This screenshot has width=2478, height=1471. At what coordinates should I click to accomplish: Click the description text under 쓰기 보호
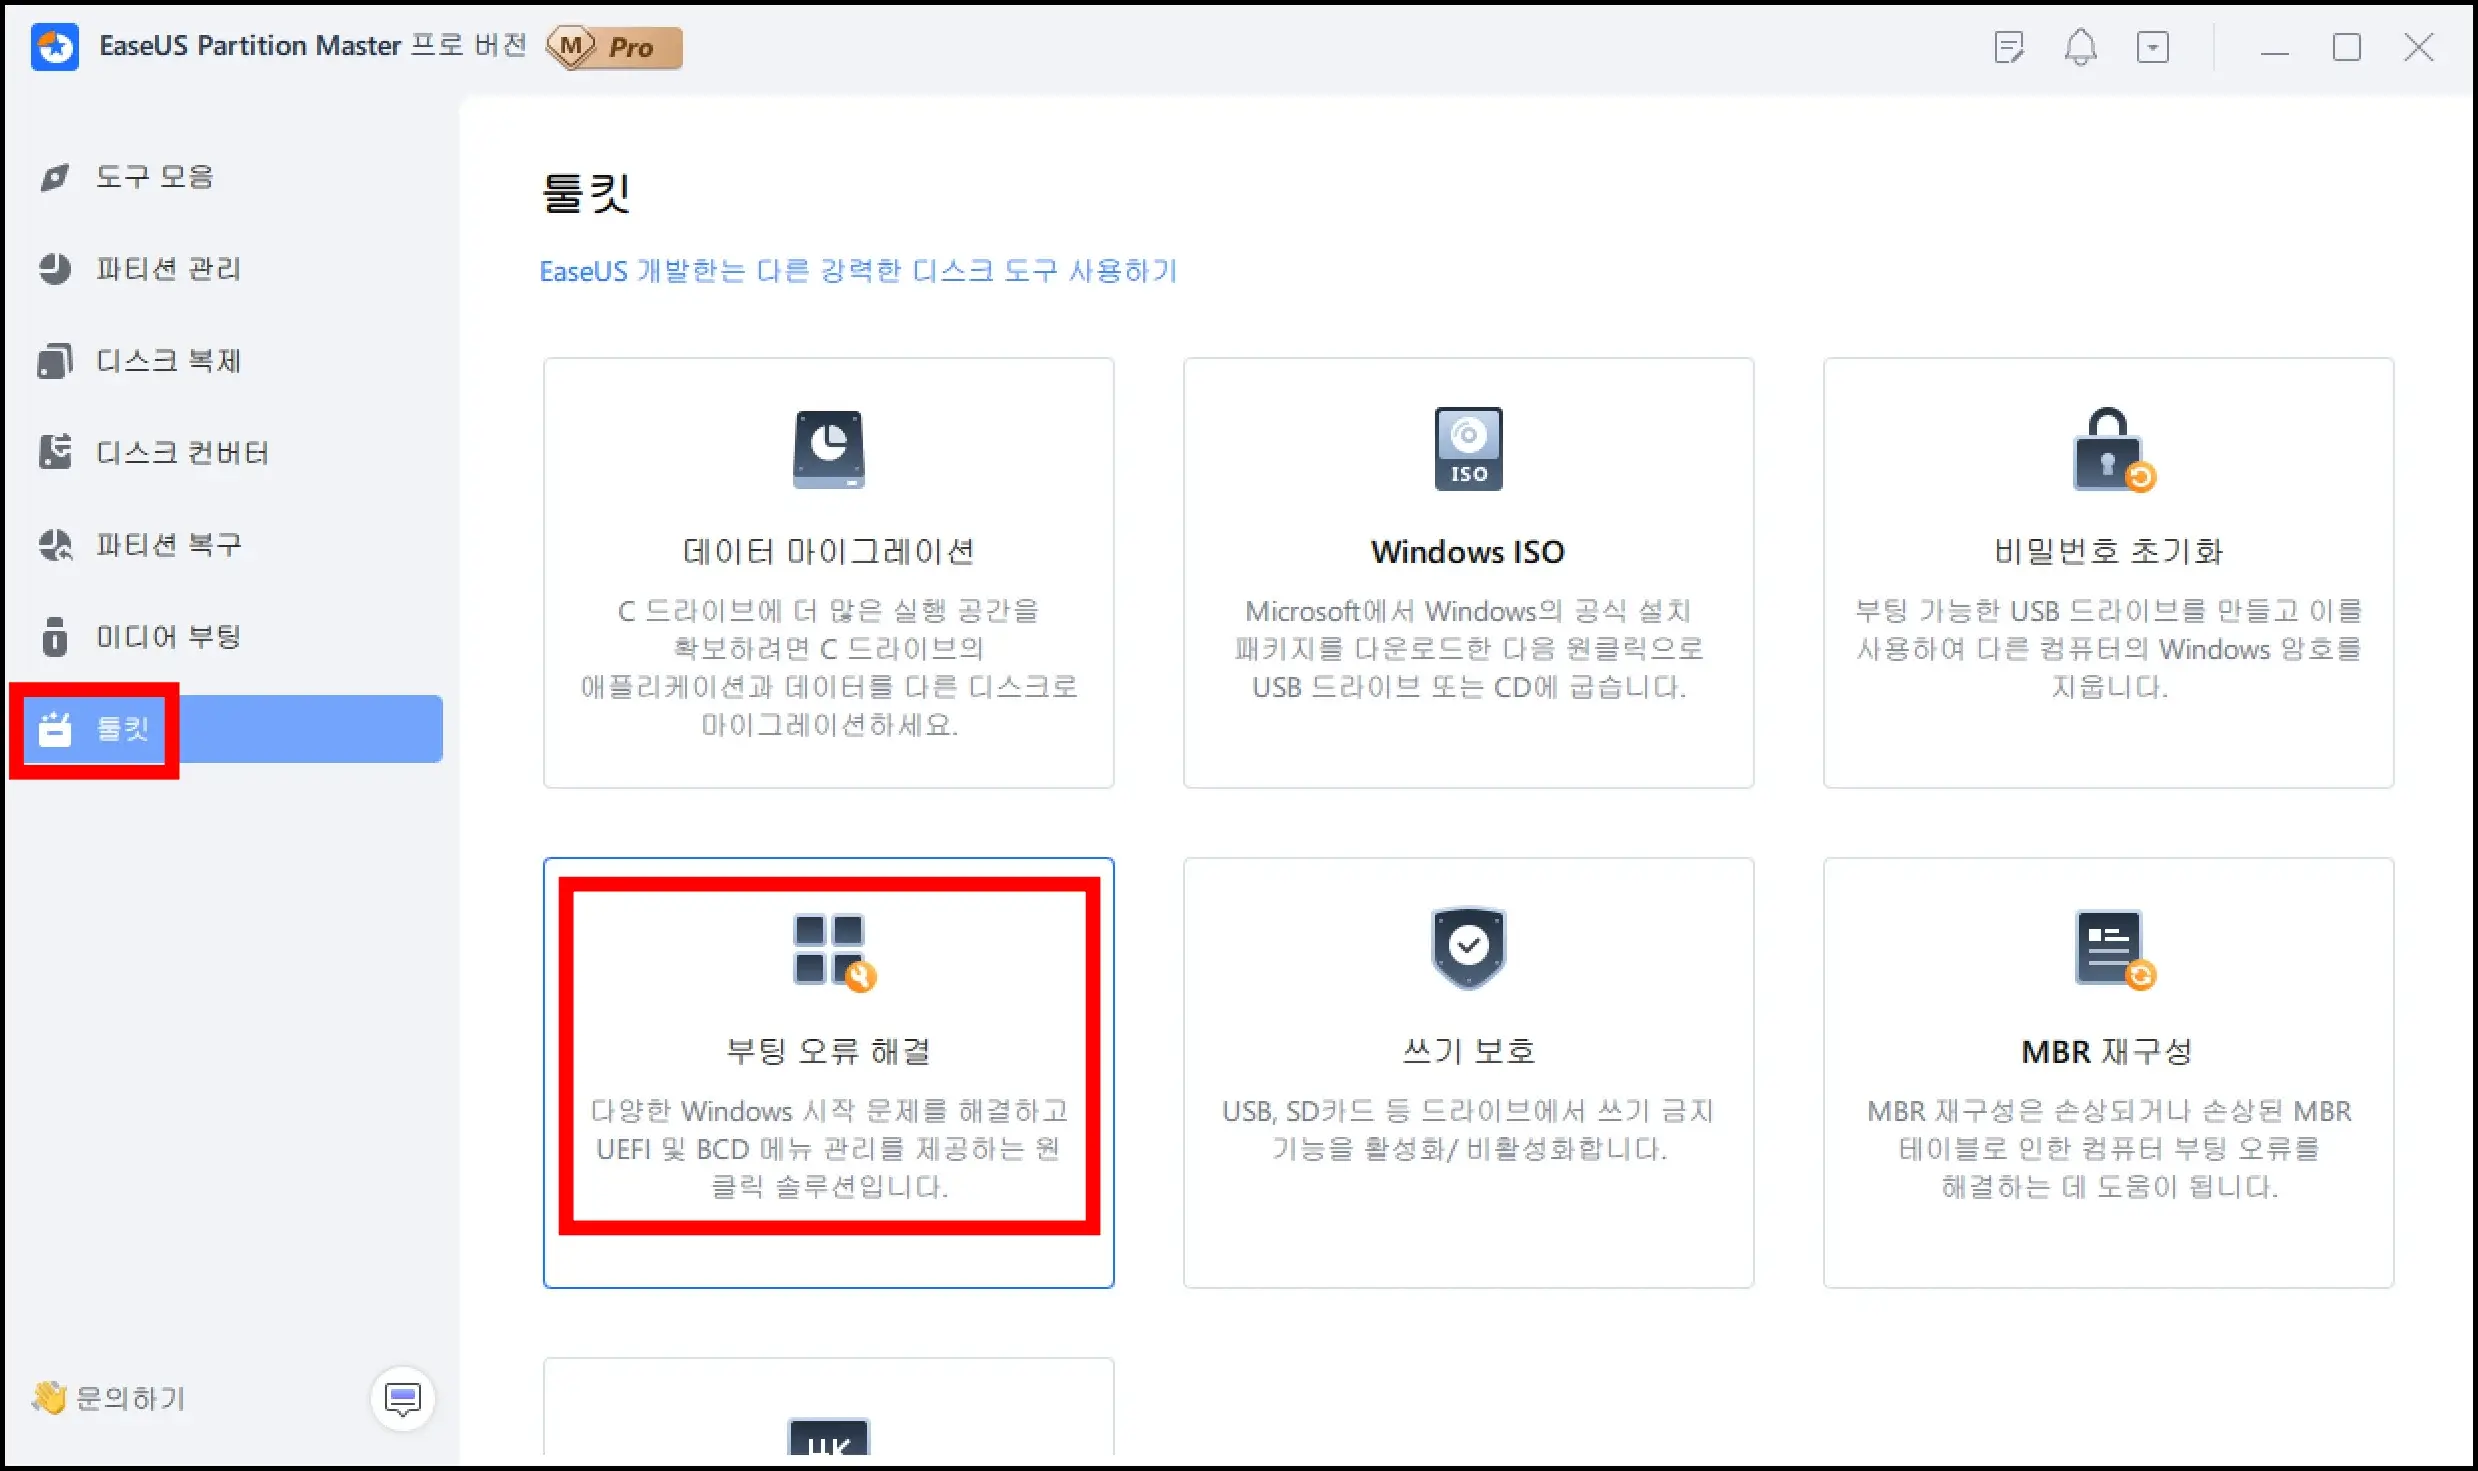coord(1468,1130)
